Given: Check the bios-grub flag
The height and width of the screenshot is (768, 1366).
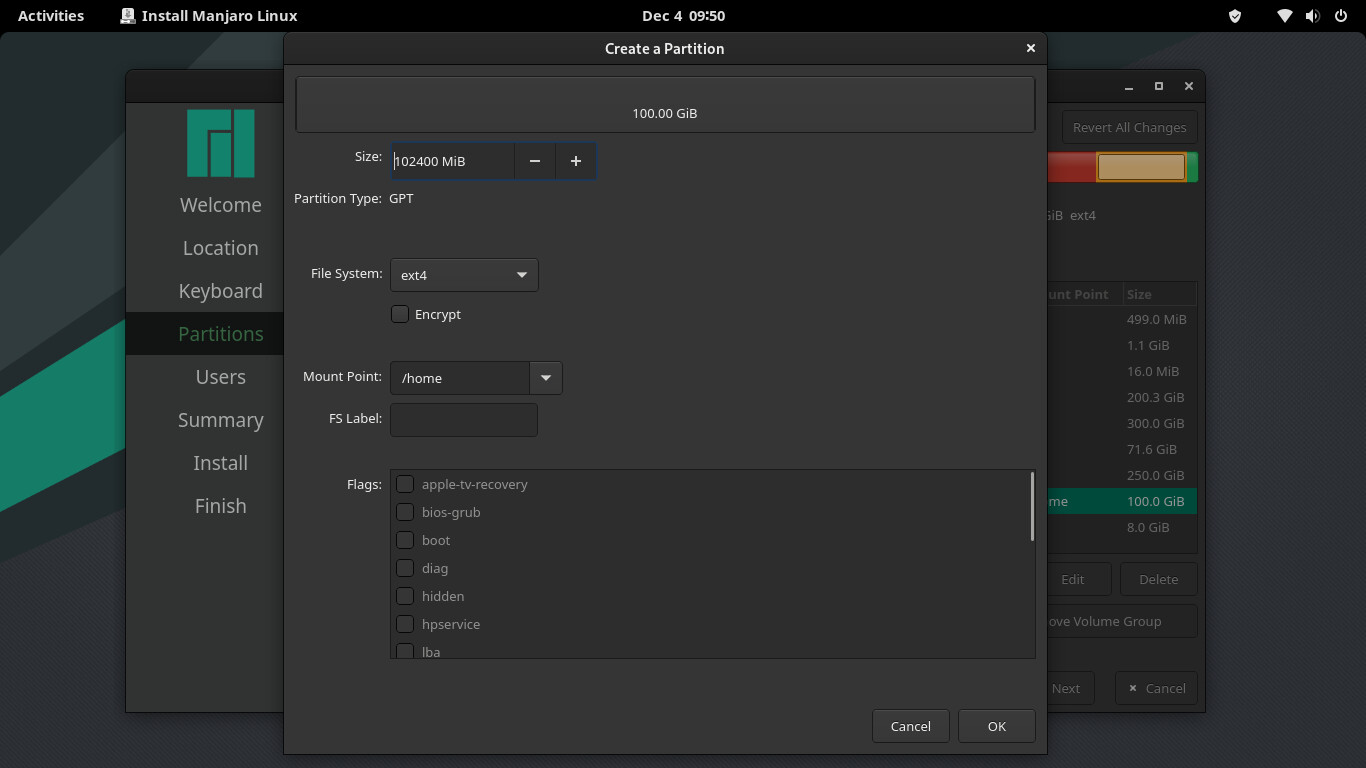Looking at the screenshot, I should (405, 512).
